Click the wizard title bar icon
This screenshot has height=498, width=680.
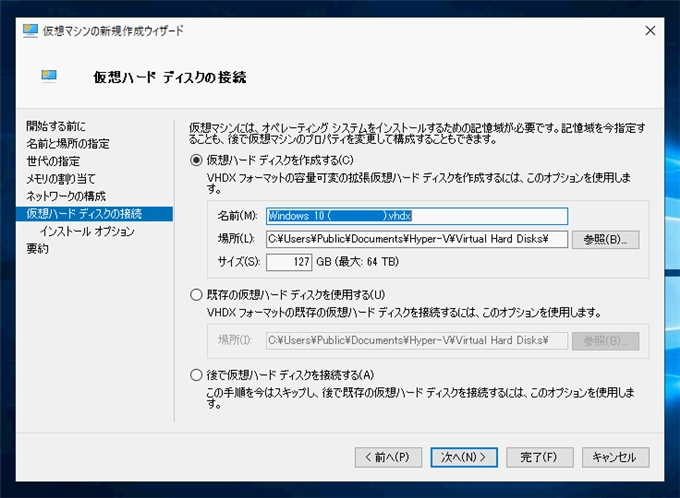30,30
